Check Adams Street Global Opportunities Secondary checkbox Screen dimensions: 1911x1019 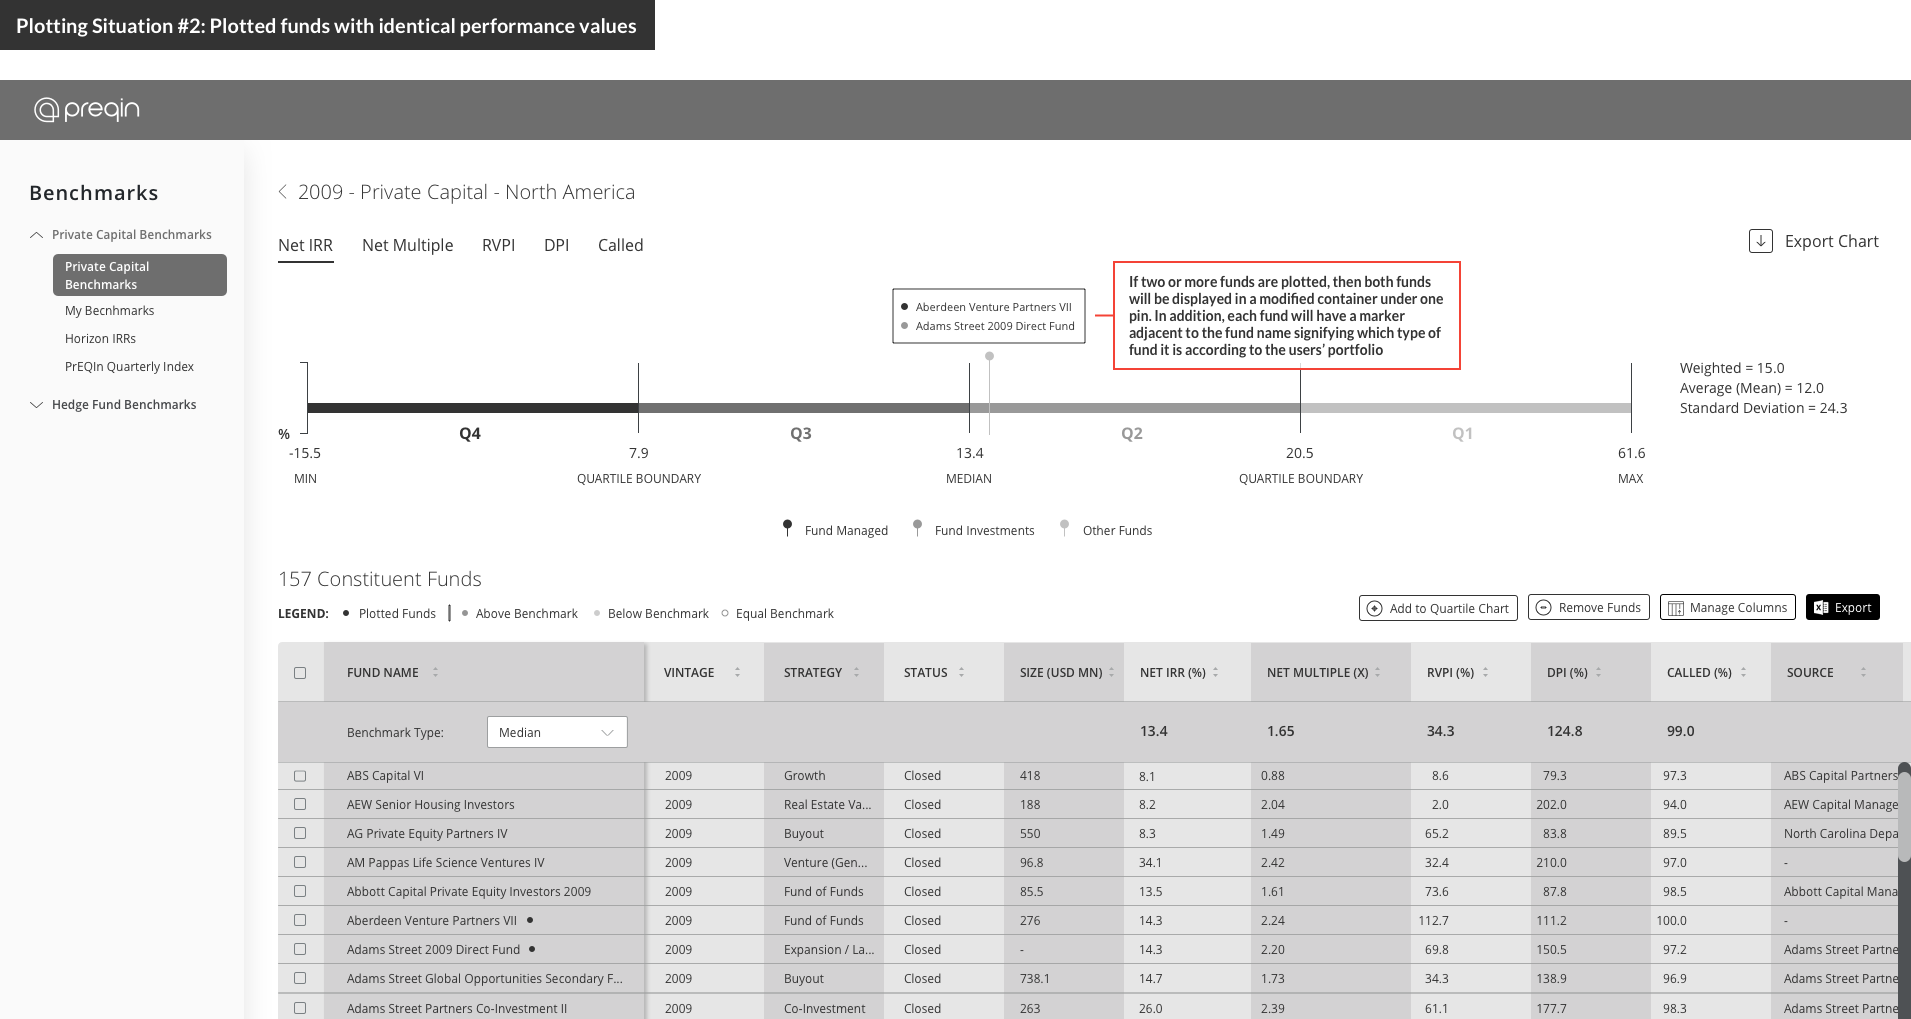click(x=300, y=978)
